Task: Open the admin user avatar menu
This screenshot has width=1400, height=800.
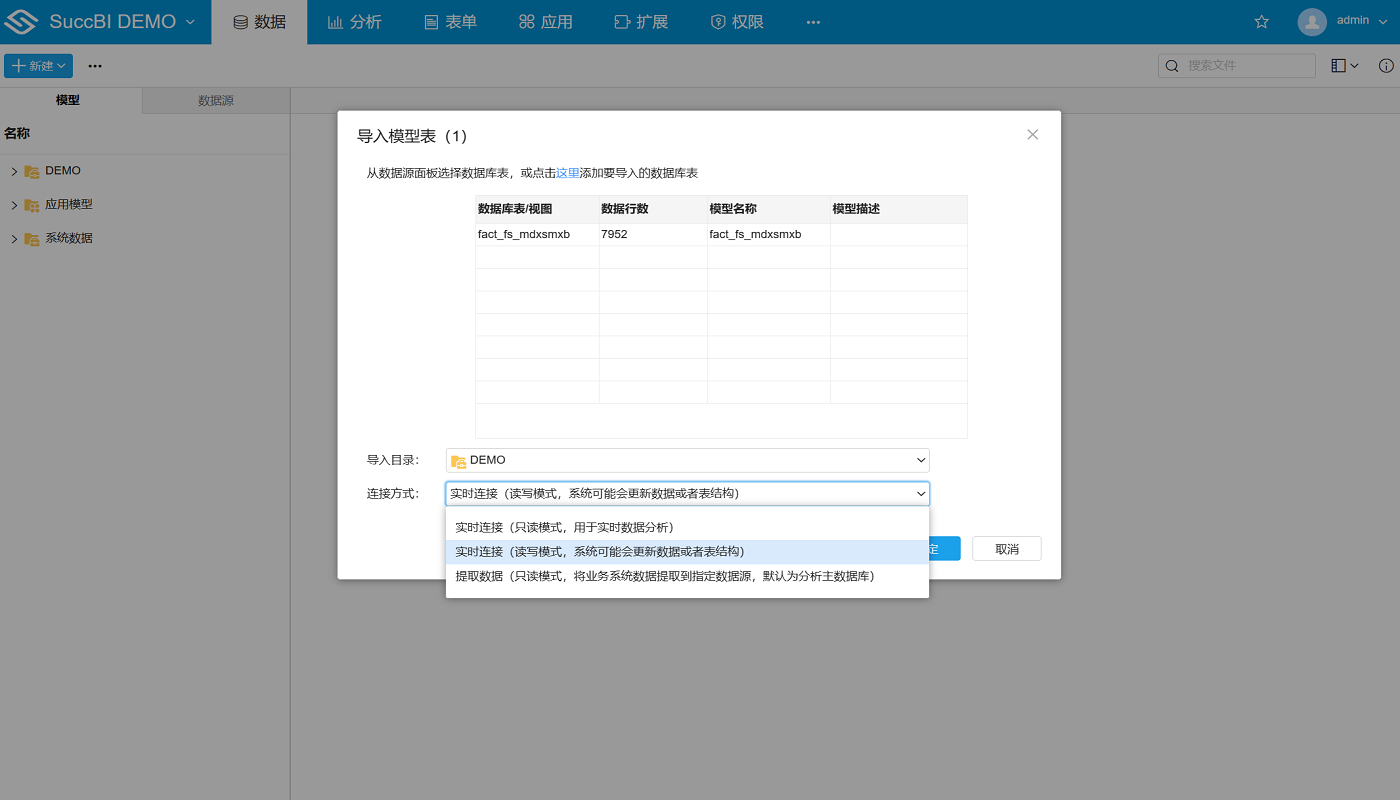Action: tap(1311, 22)
